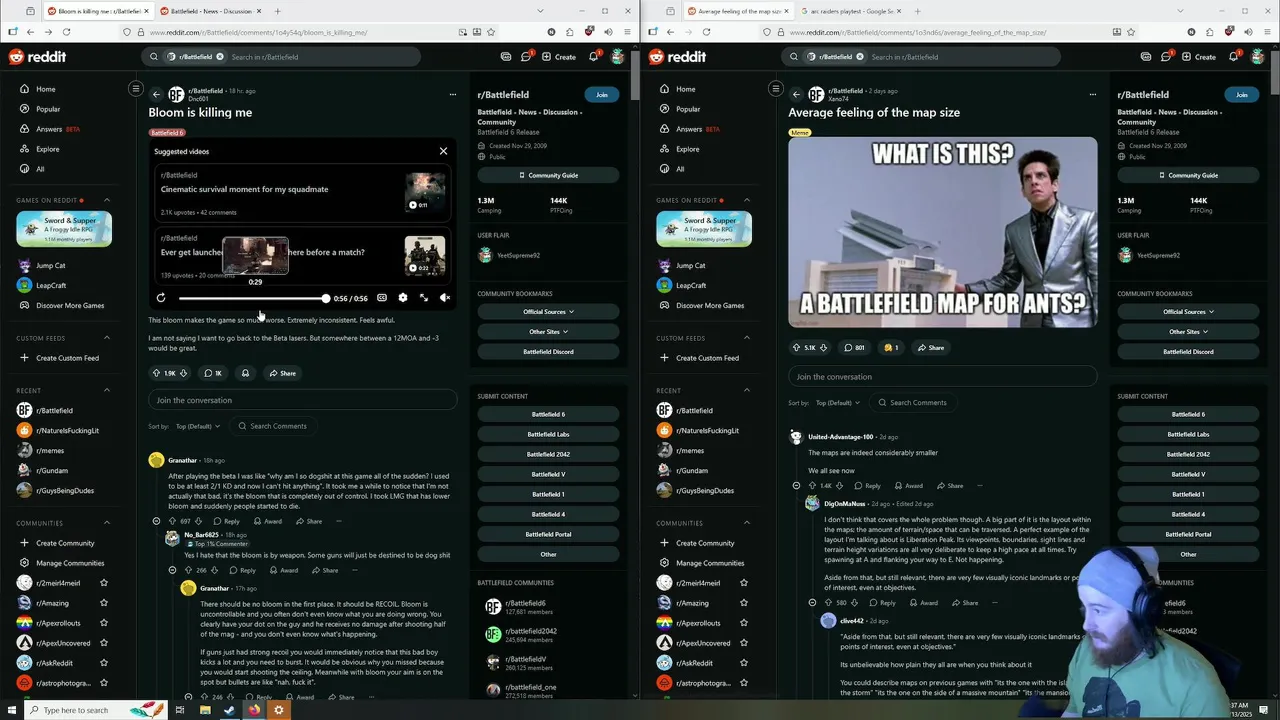Click Community Guide button, right window
Viewport: 1280px width, 720px height.
(x=1188, y=175)
